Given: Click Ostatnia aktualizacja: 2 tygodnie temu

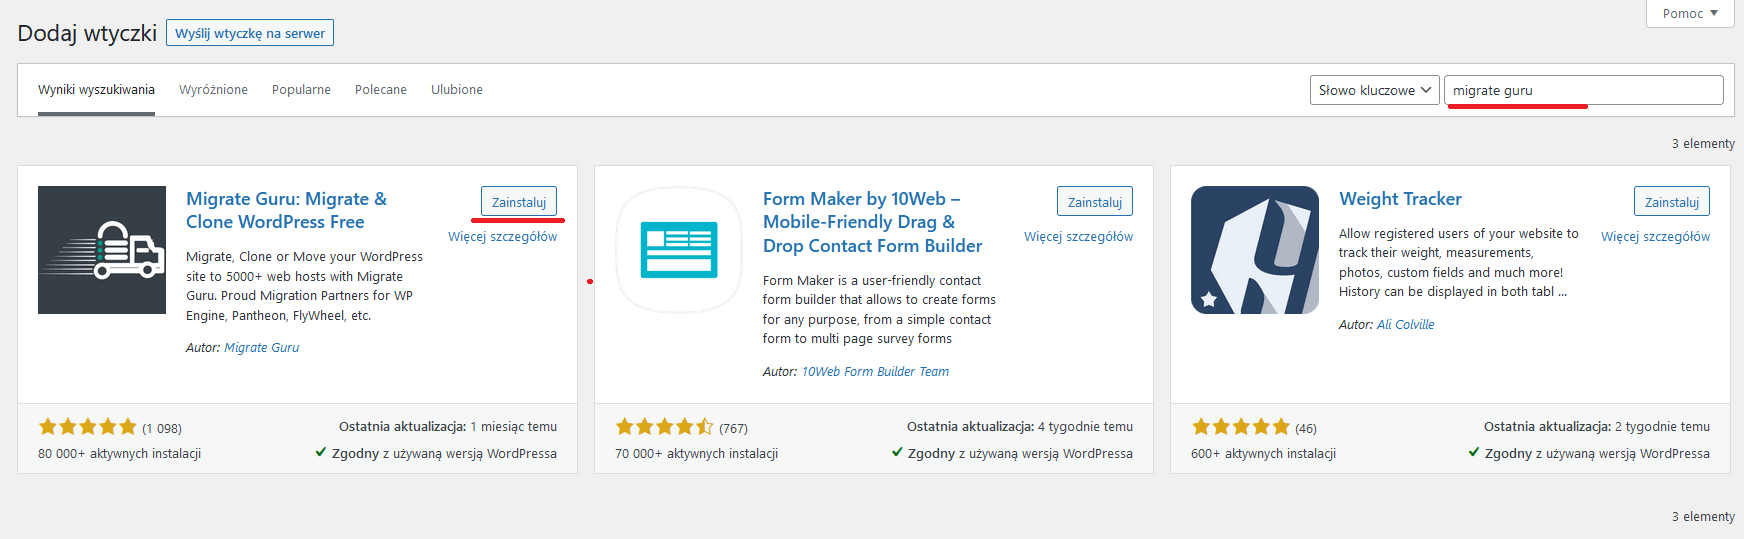Looking at the screenshot, I should click(1597, 427).
